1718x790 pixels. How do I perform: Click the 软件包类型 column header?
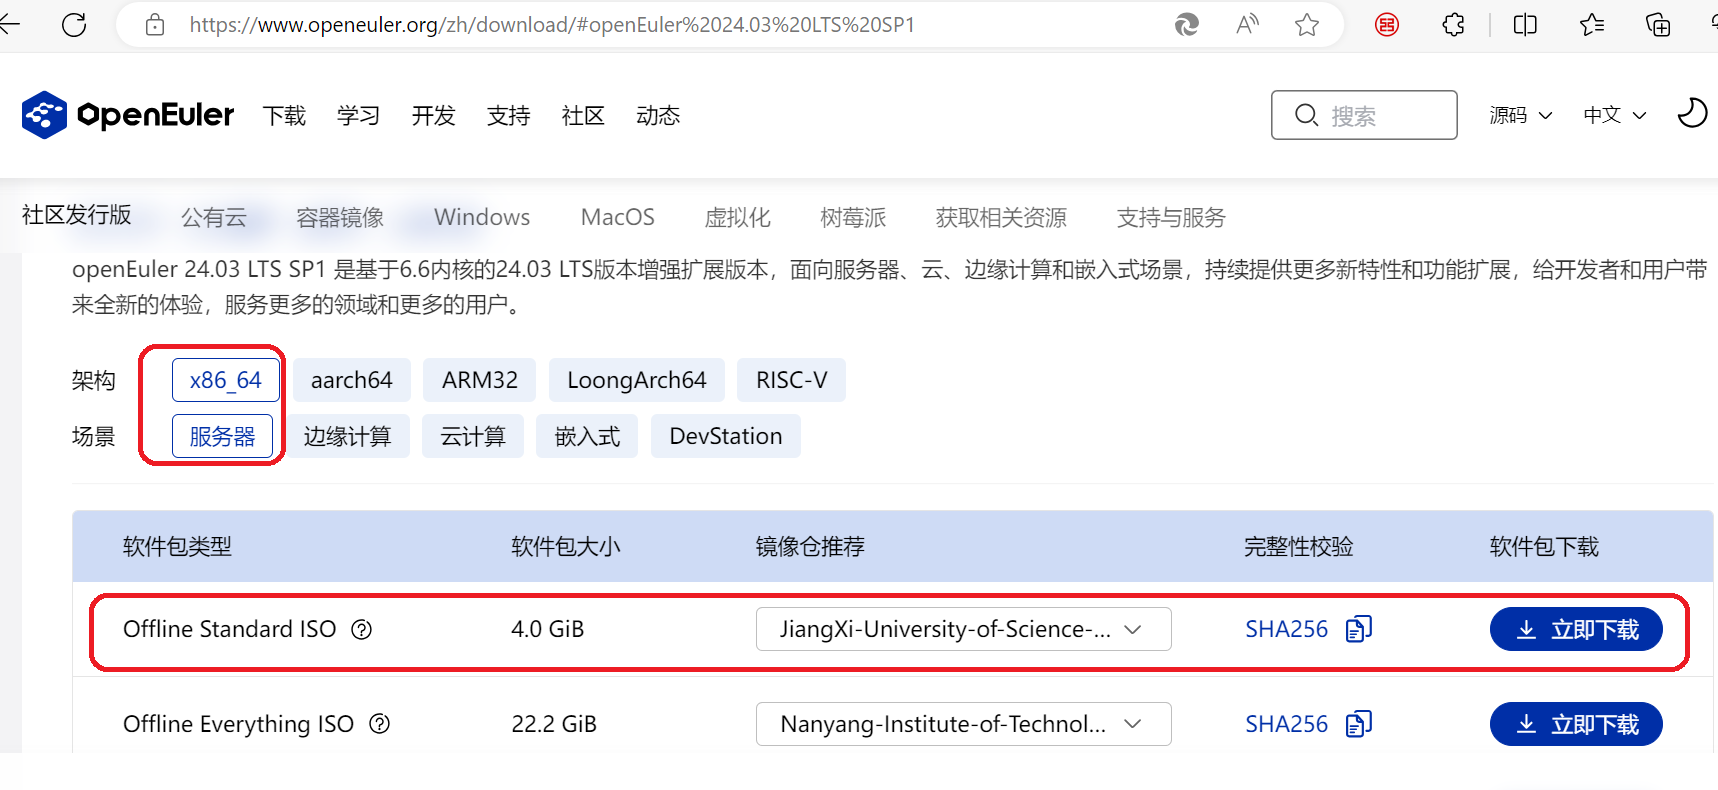177,546
